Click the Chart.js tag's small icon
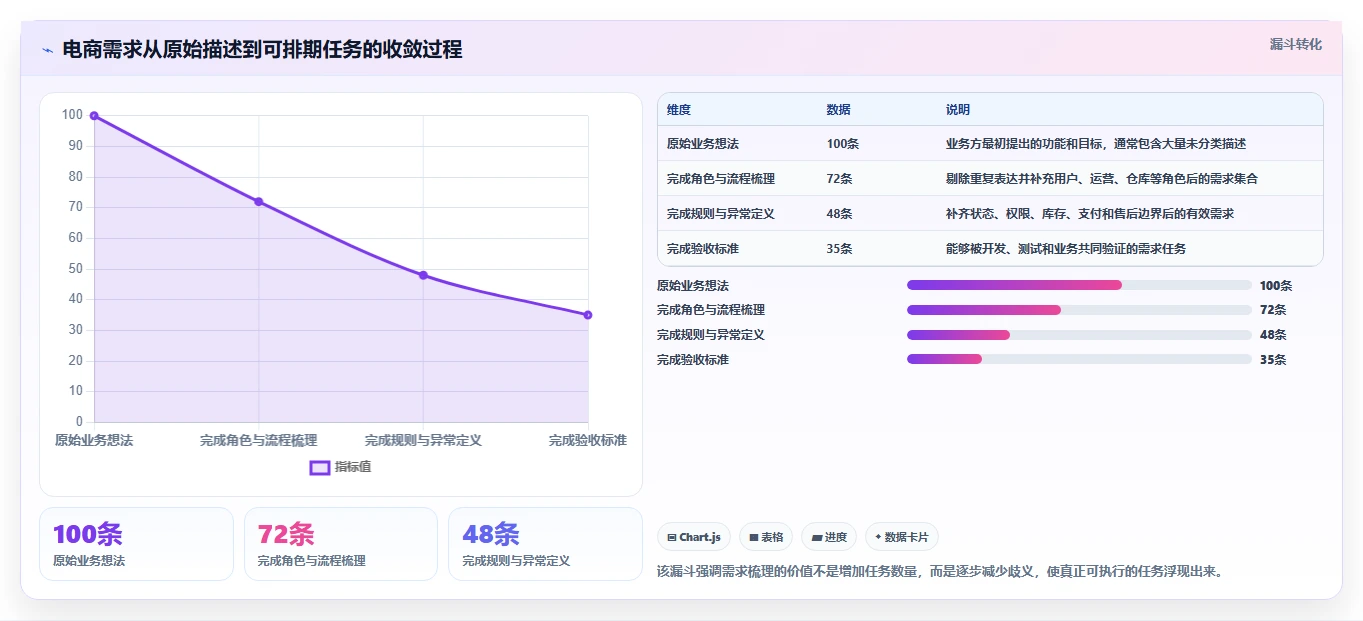1363x621 pixels. (x=672, y=537)
